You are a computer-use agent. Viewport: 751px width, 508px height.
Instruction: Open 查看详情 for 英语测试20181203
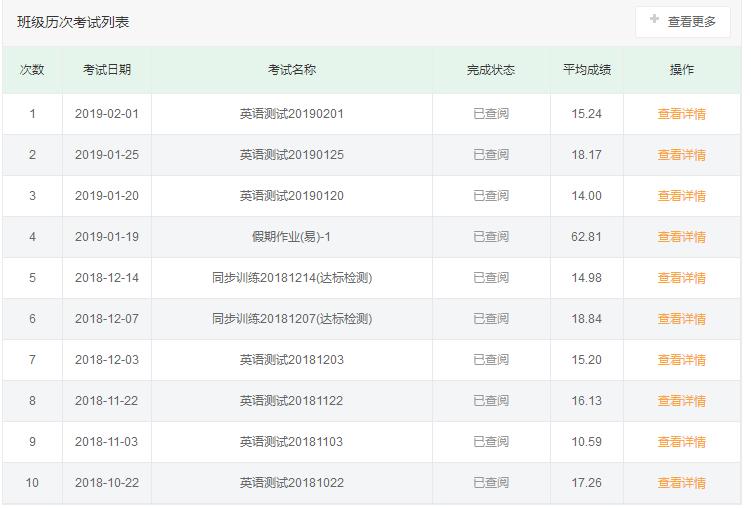(682, 360)
